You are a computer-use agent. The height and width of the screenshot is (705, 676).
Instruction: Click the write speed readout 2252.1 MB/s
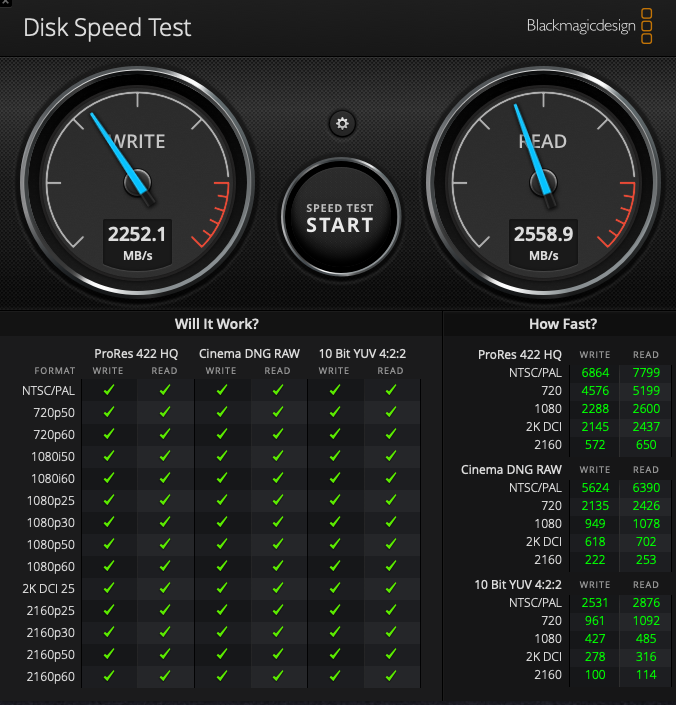click(137, 243)
